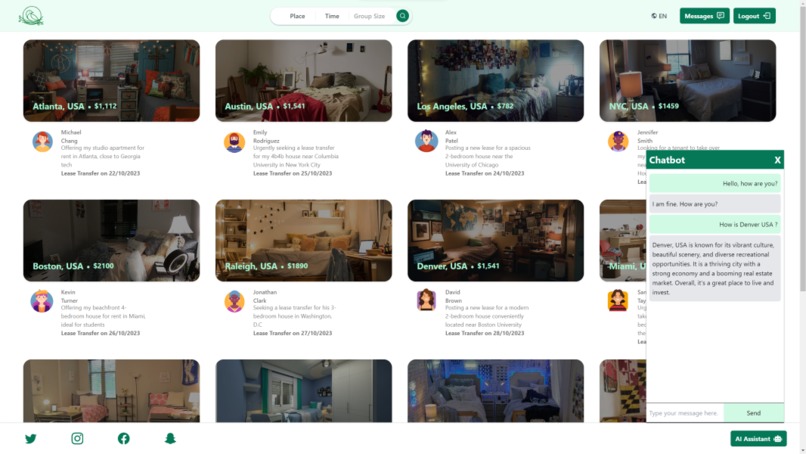Viewport: 806px width, 454px height.
Task: Click the green search magnifier icon
Action: point(402,16)
